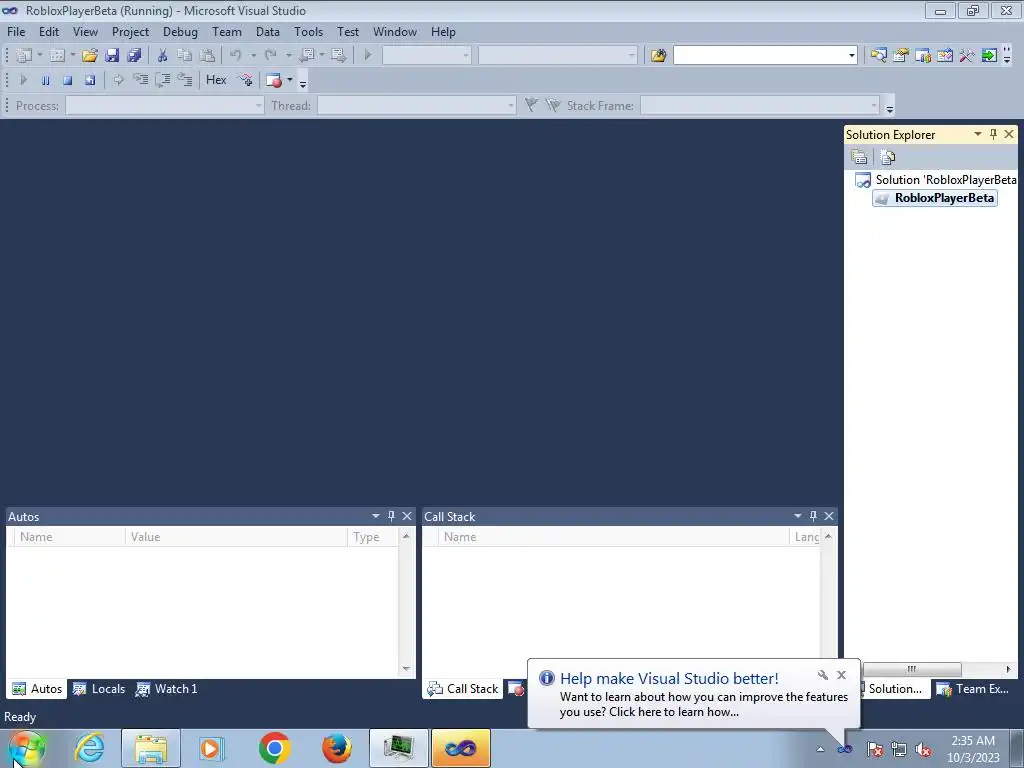Screen dimensions: 1024x768
Task: Click the Undo arrow icon
Action: (236, 56)
